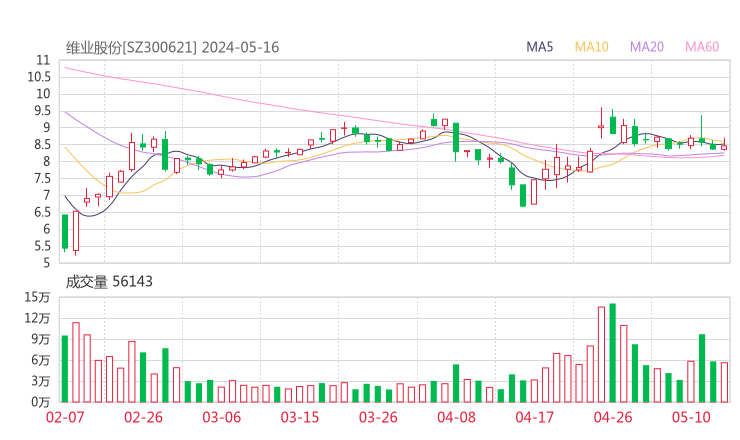Click the 02-26 date axis label
This screenshot has width=740, height=440.
pos(143,417)
